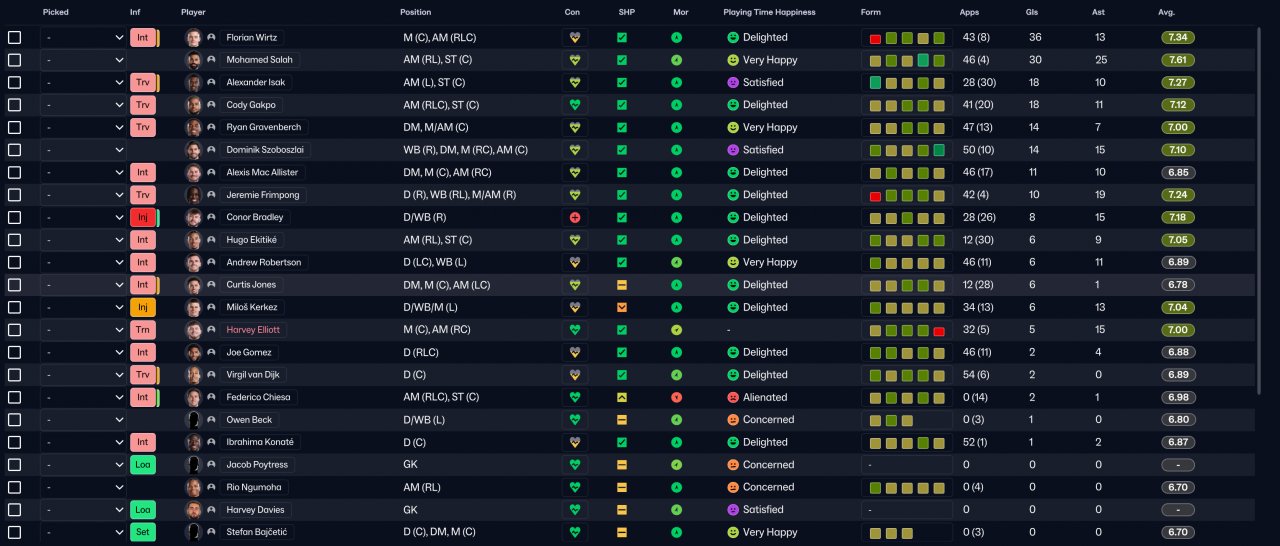Open the Picked dropdown for Mohamed Salah
The width and height of the screenshot is (1280, 546).
[84, 60]
